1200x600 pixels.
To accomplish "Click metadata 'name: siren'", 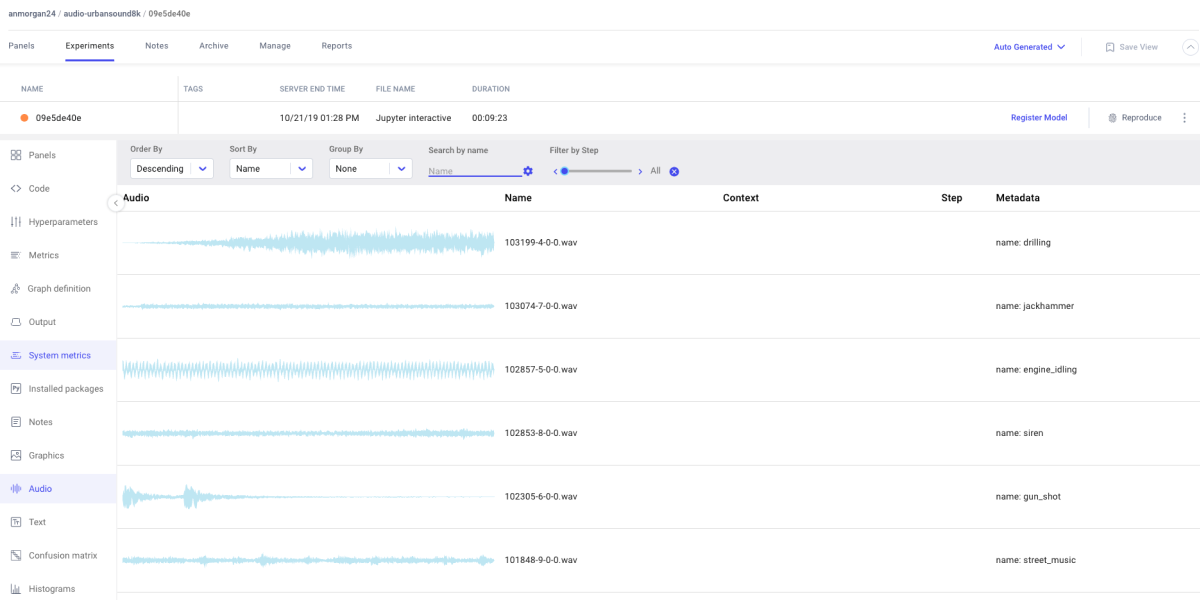I will point(1021,433).
